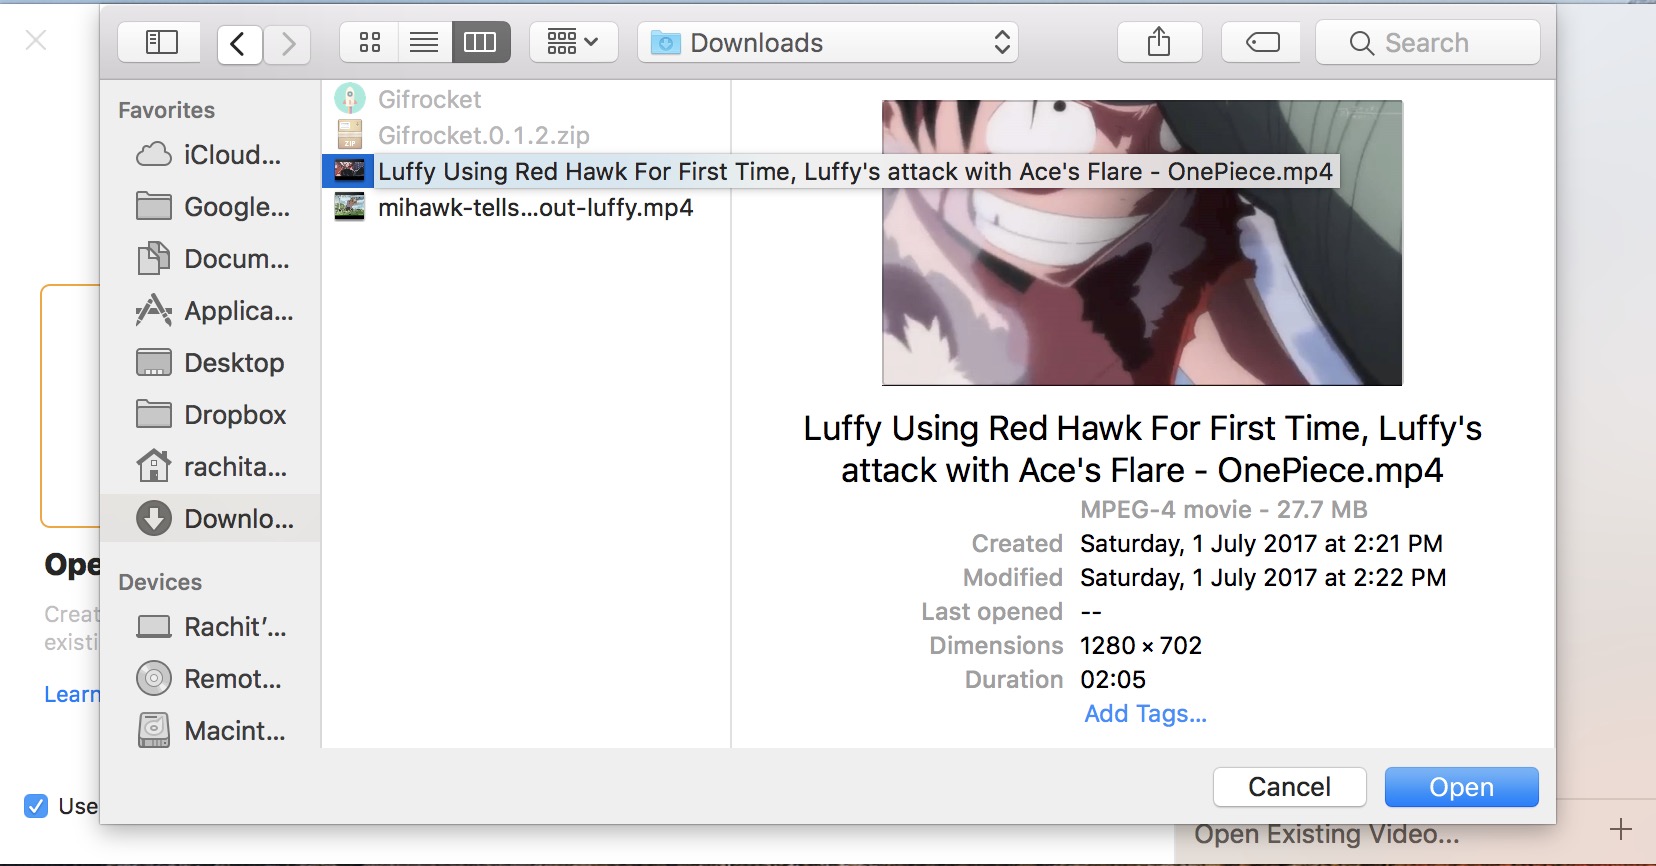Select Downloads in the sidebar
Image resolution: width=1656 pixels, height=866 pixels.
tap(210, 519)
